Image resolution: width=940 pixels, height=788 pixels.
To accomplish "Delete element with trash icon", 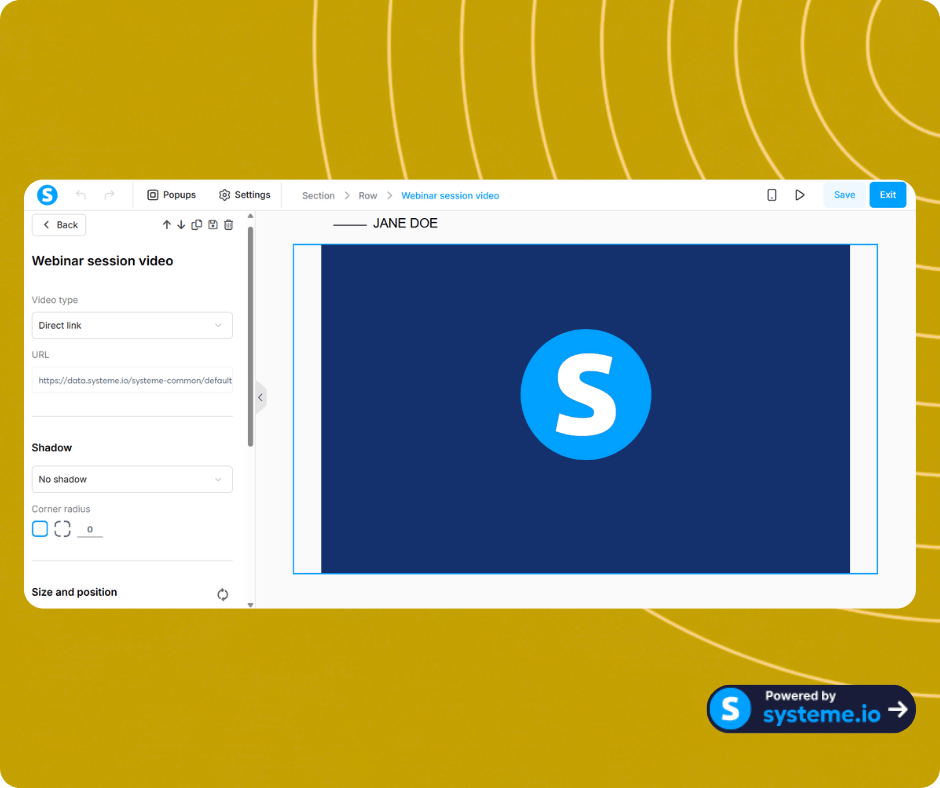I will click(228, 225).
